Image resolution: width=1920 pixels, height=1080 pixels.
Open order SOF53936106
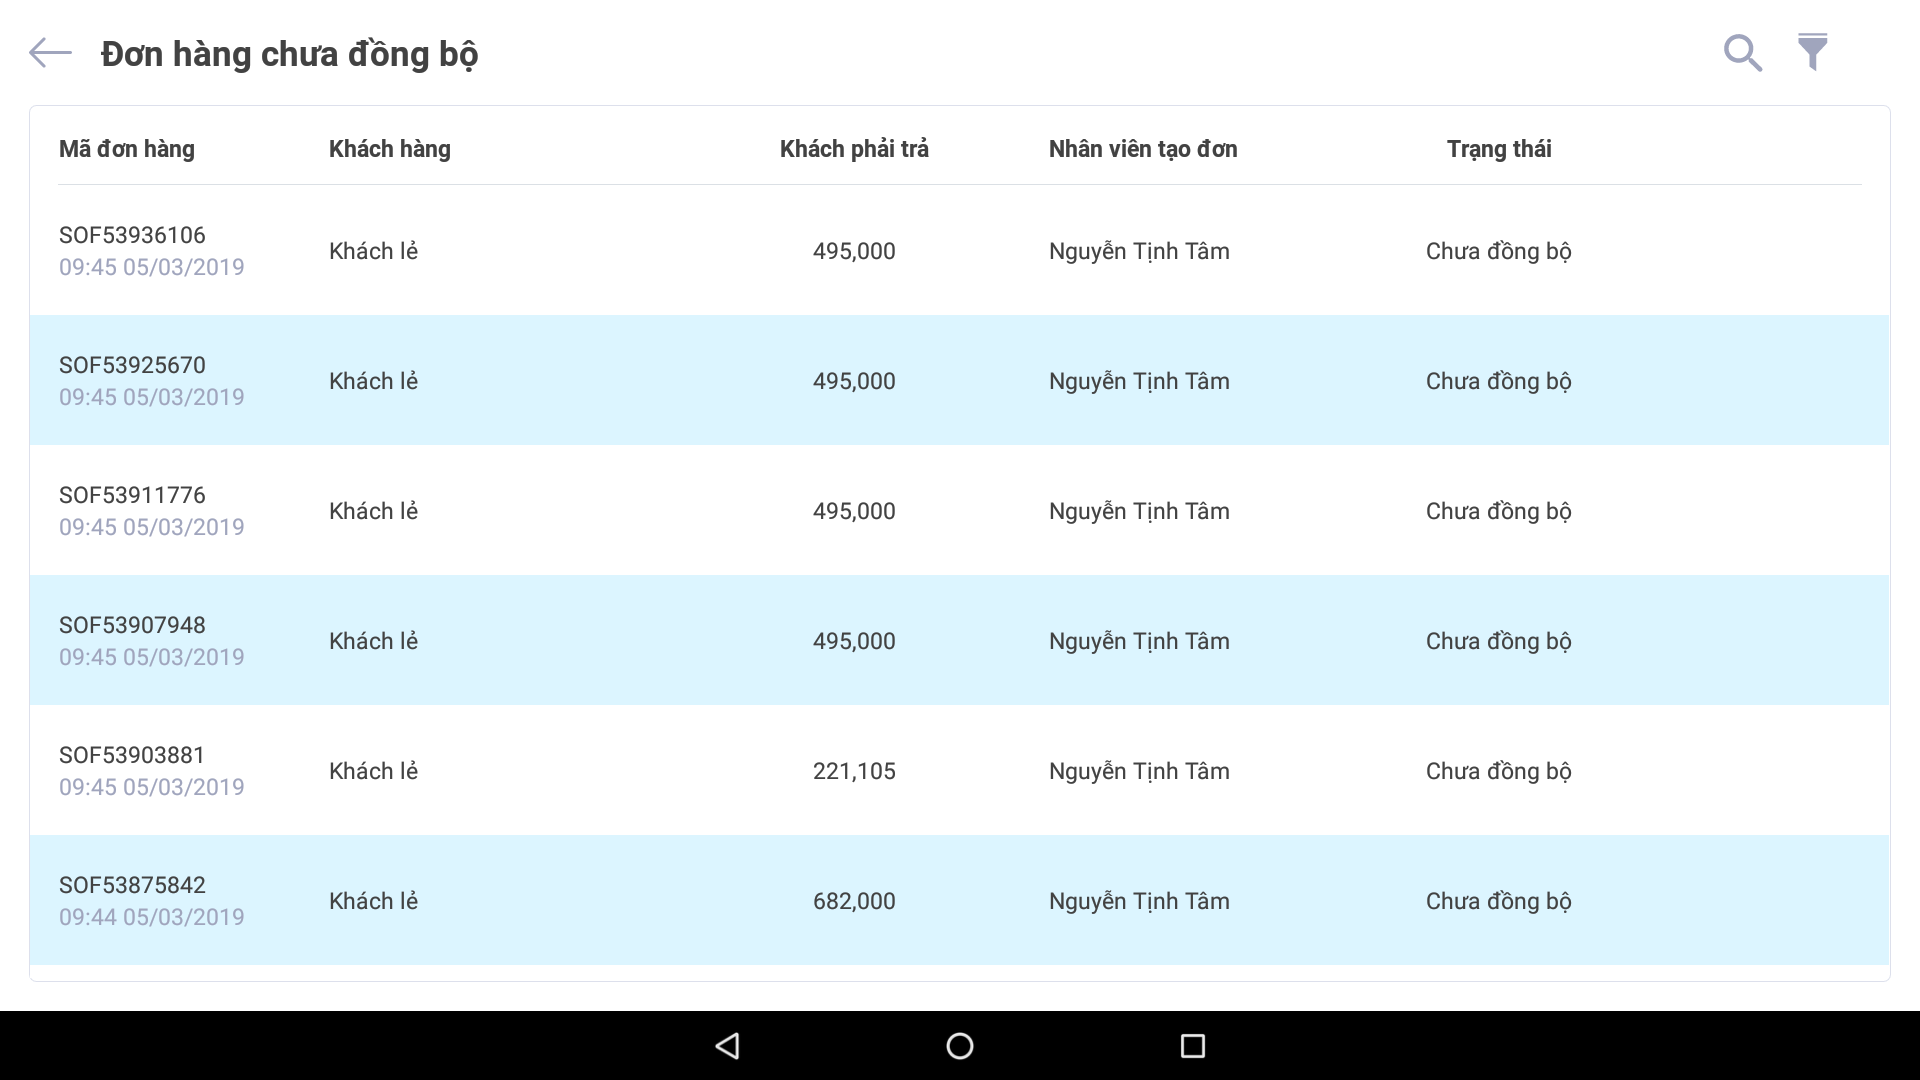click(x=132, y=236)
